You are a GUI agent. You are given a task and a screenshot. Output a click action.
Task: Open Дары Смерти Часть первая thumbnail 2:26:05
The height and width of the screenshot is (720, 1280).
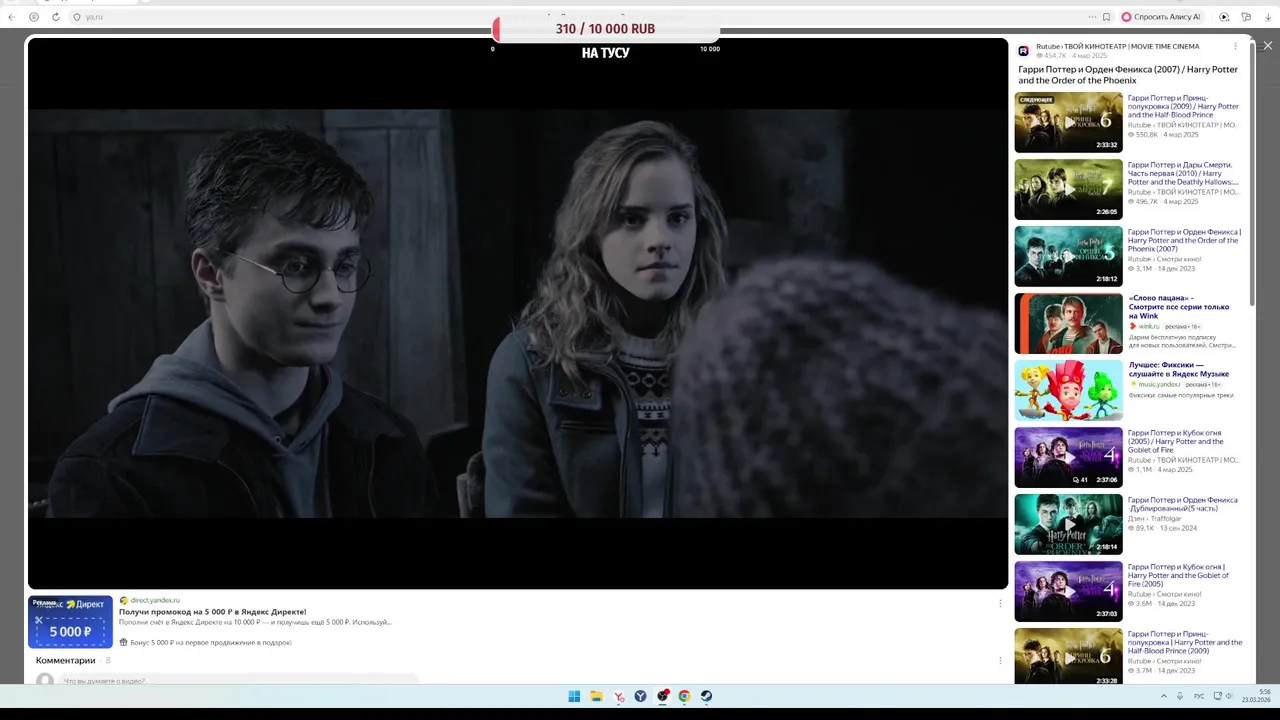point(1068,189)
